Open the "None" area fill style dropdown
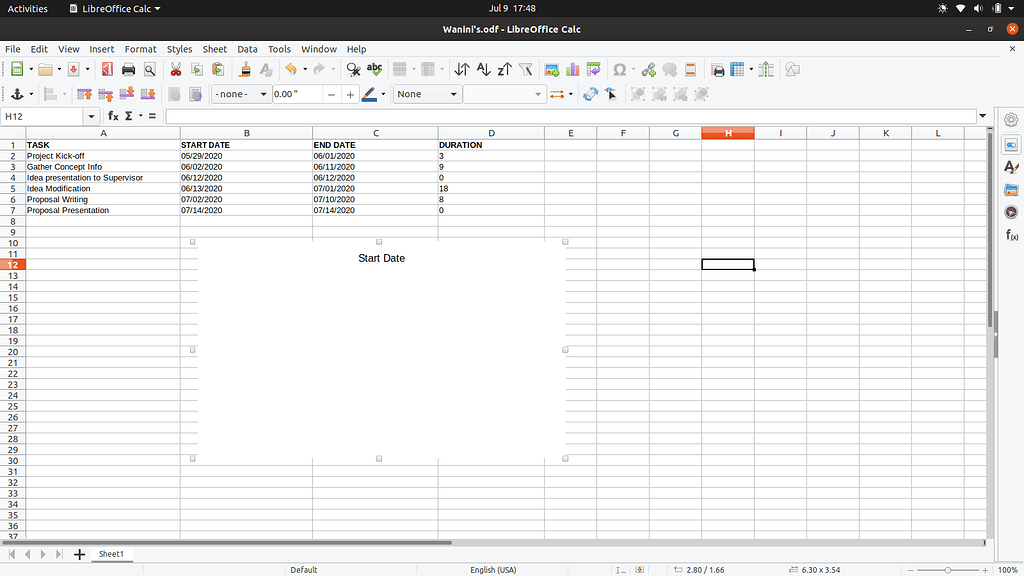This screenshot has width=1024, height=576. click(x=451, y=94)
